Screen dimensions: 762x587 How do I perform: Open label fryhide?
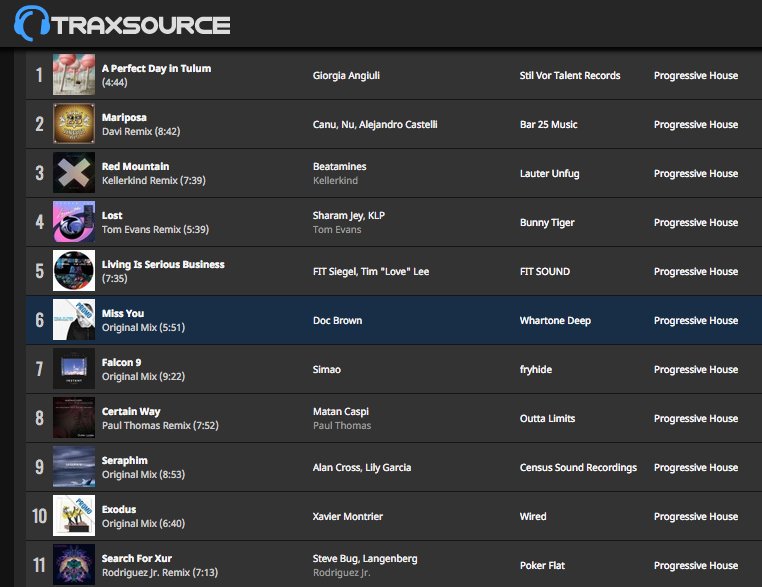click(x=536, y=370)
